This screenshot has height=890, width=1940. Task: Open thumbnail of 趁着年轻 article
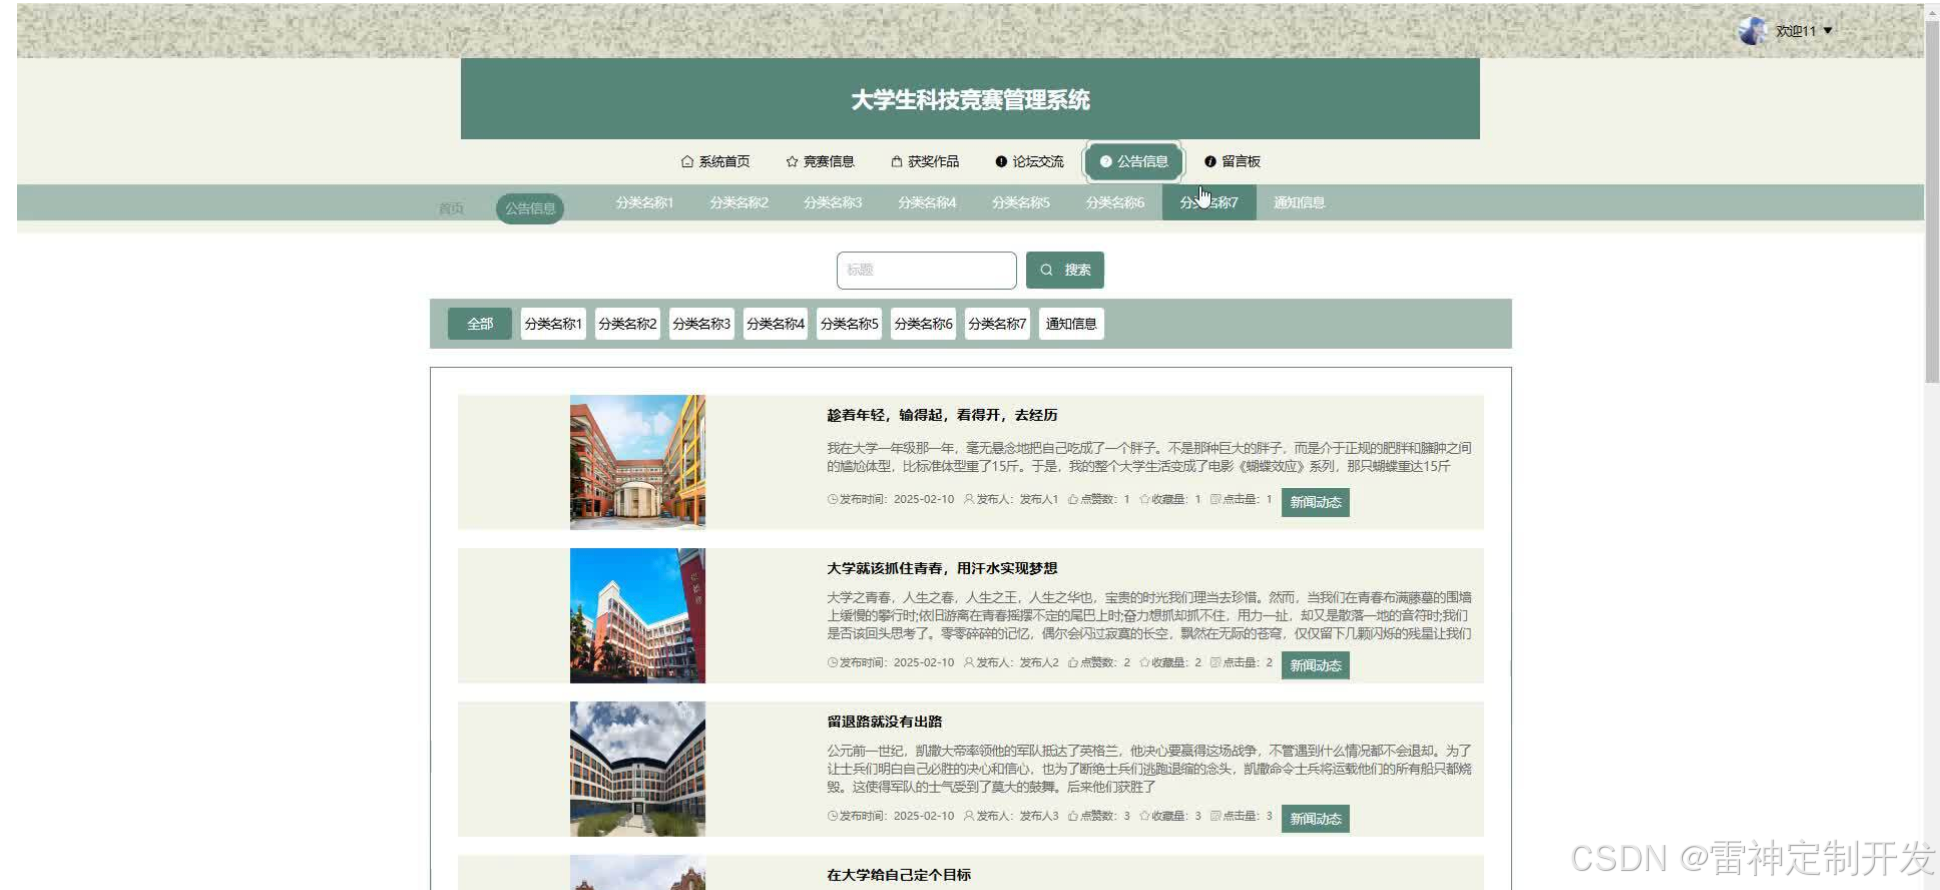click(637, 462)
